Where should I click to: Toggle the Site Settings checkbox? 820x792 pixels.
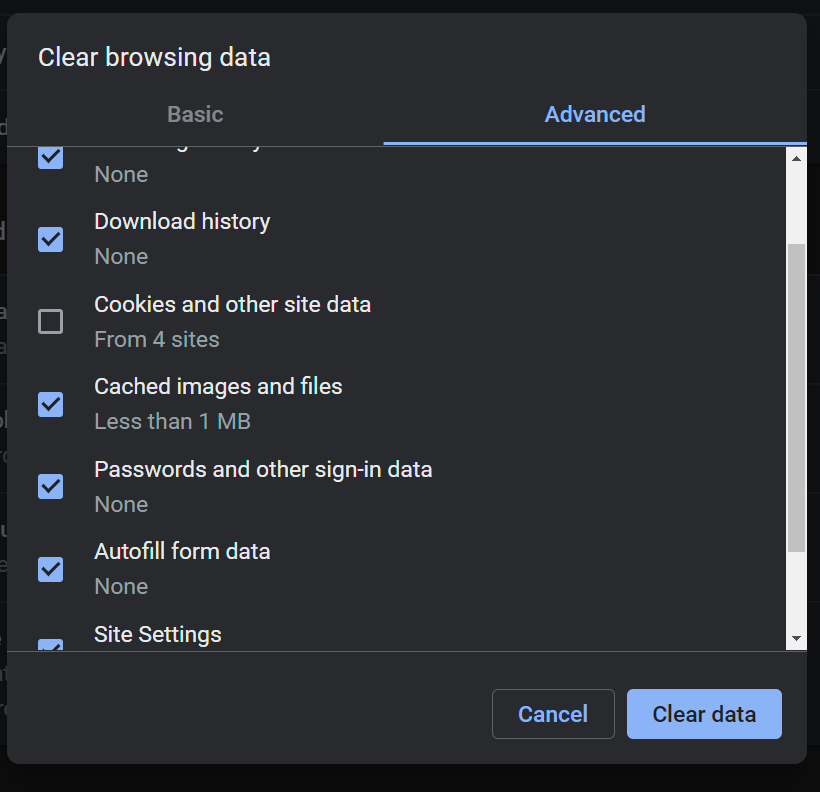(50, 645)
